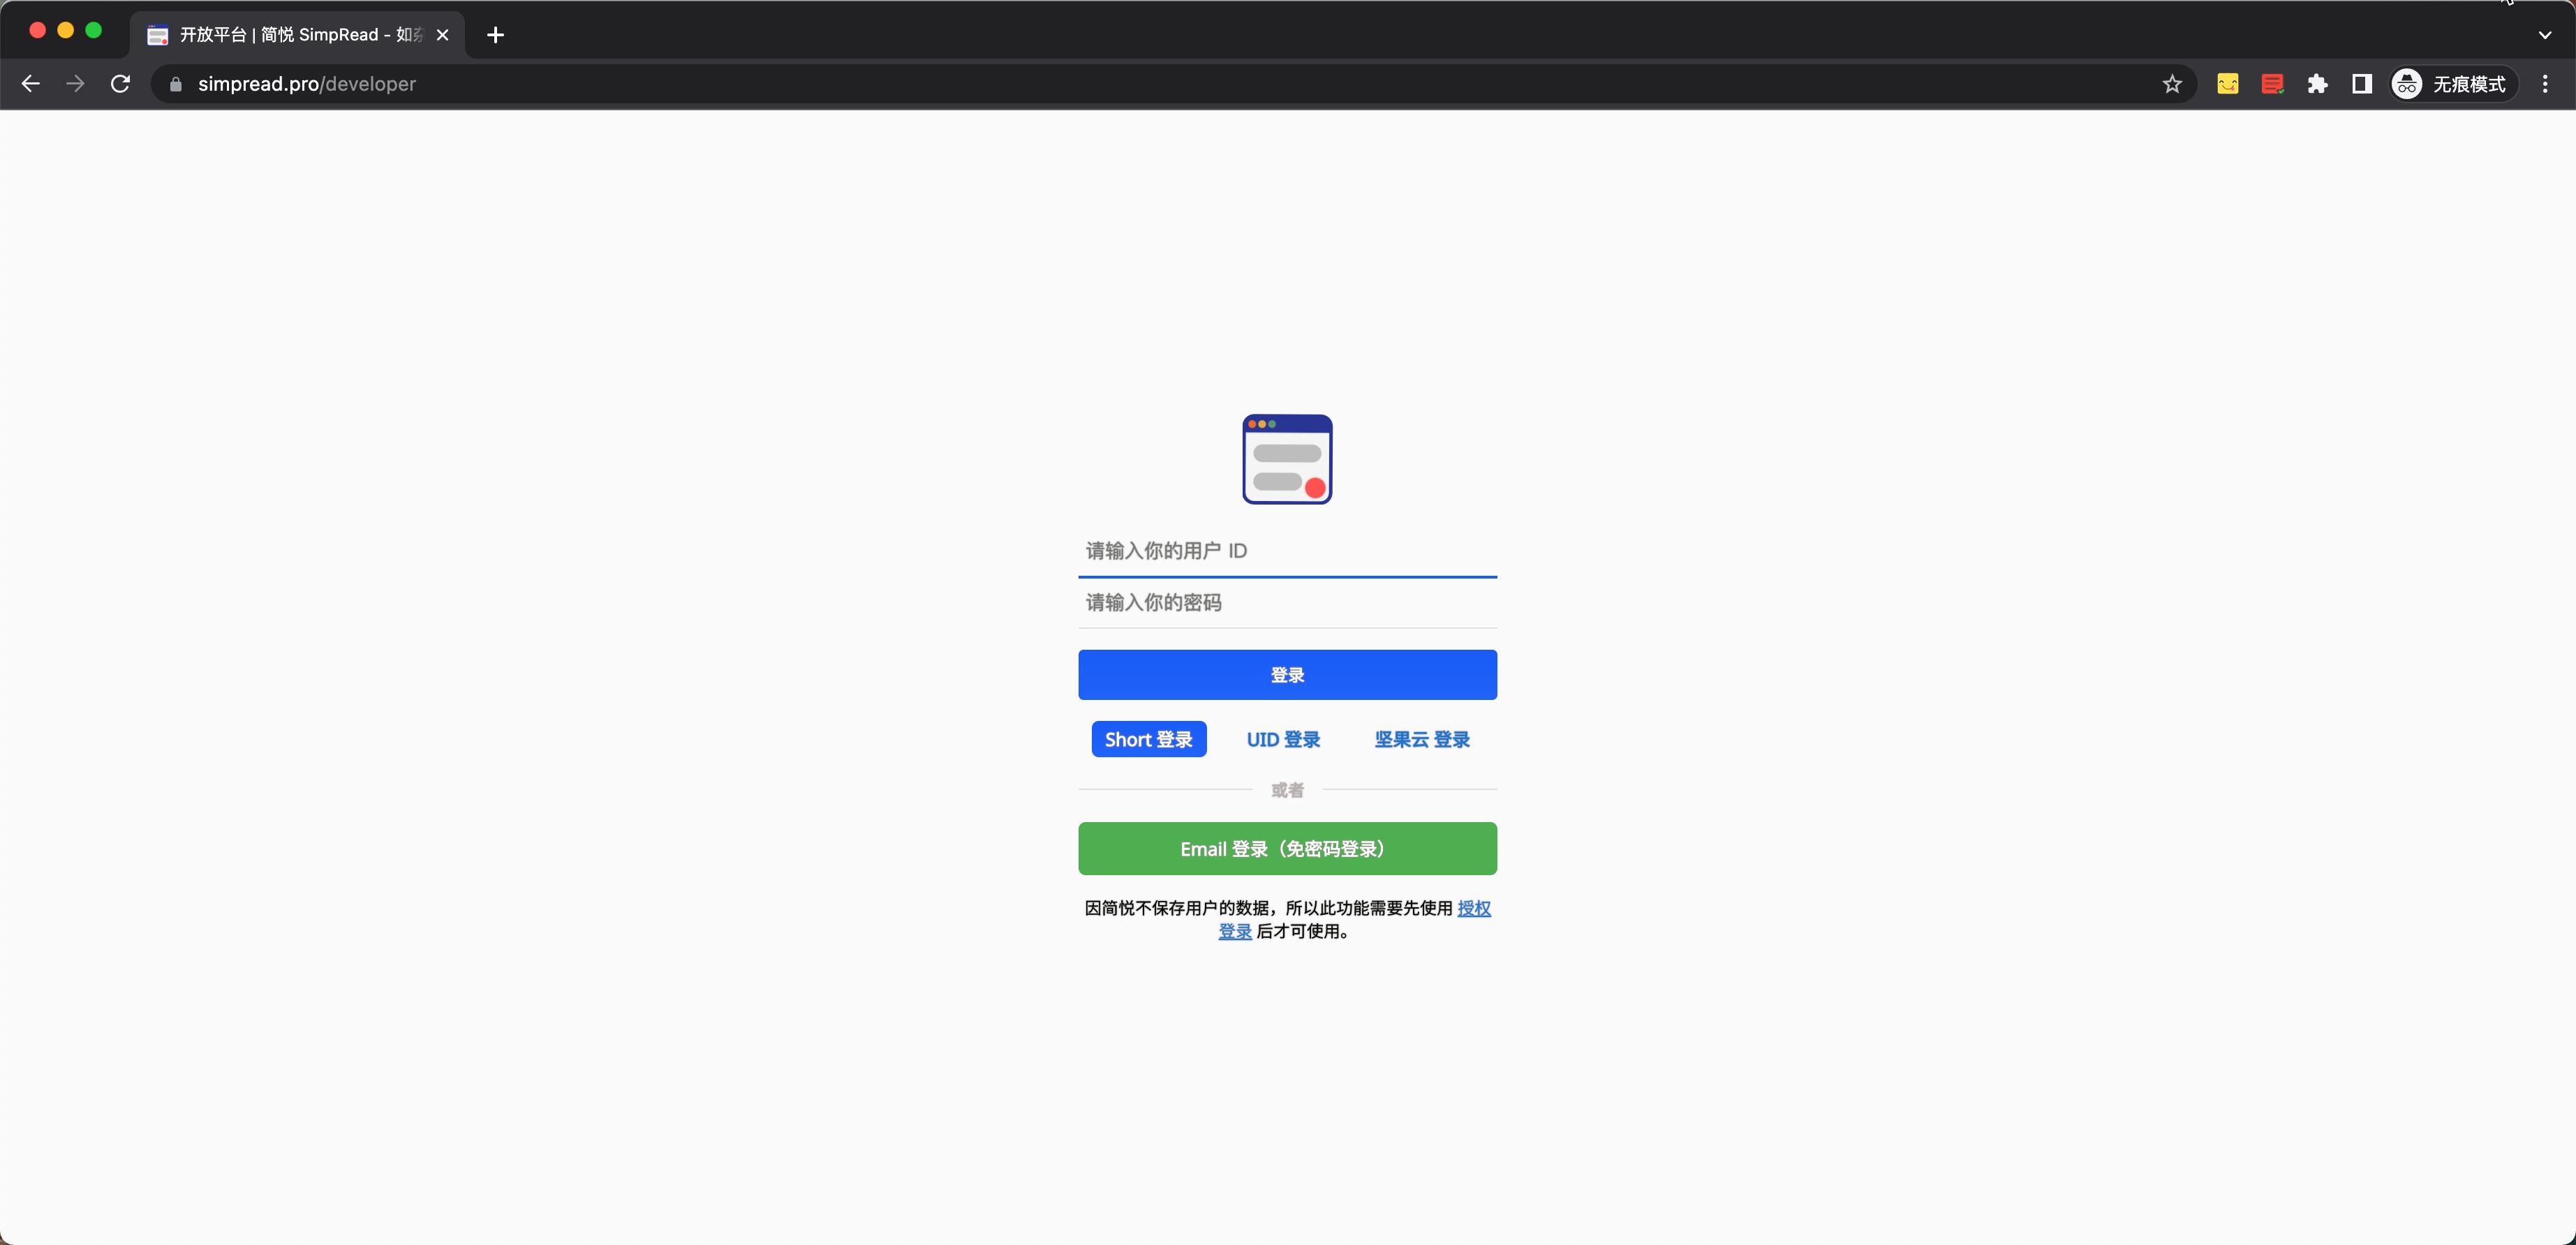
Task: Open a new browser tab
Action: pyautogui.click(x=495, y=35)
